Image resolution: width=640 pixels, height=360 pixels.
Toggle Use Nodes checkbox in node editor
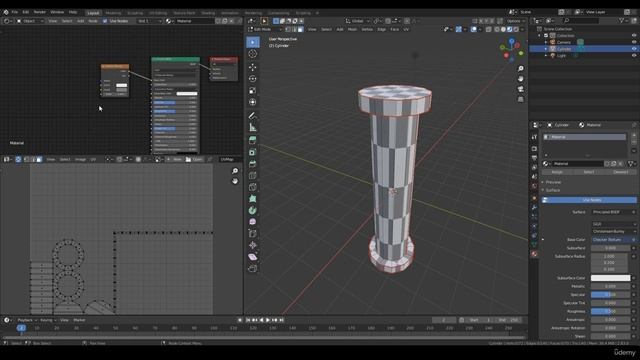click(x=105, y=21)
